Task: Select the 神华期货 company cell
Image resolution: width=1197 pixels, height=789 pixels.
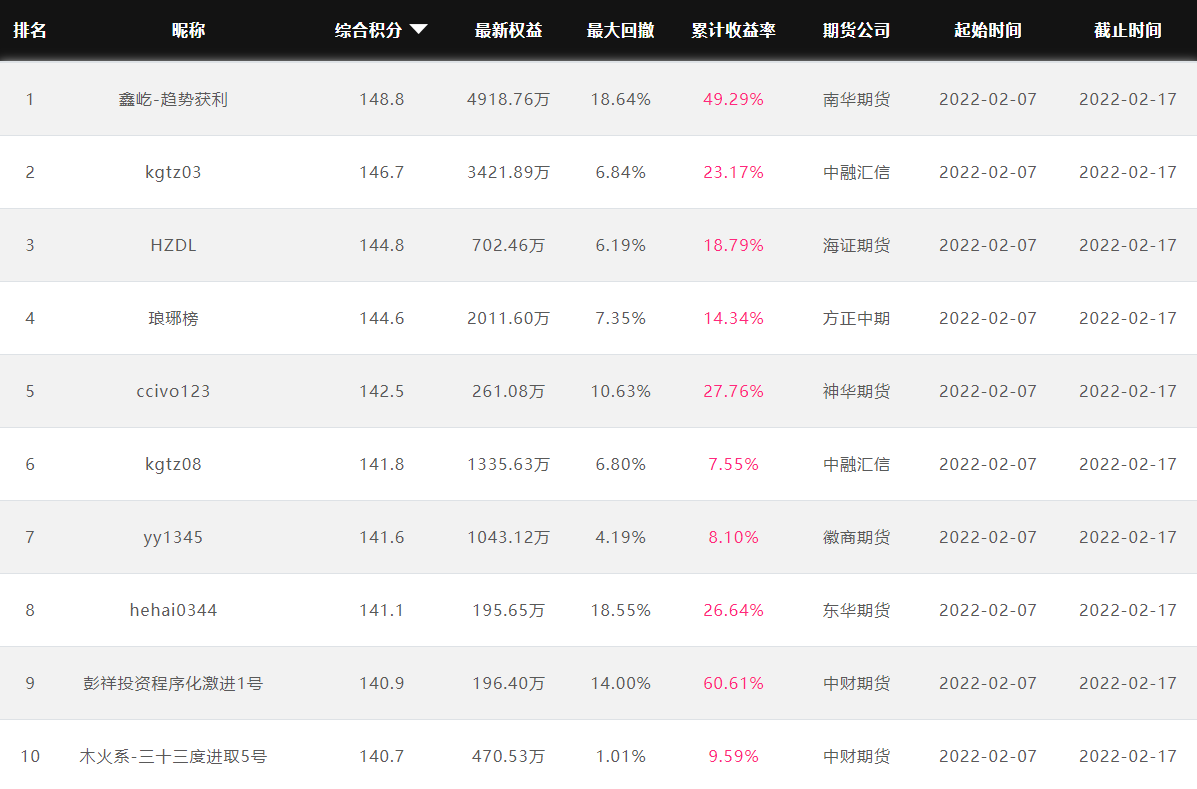Action: pos(857,391)
